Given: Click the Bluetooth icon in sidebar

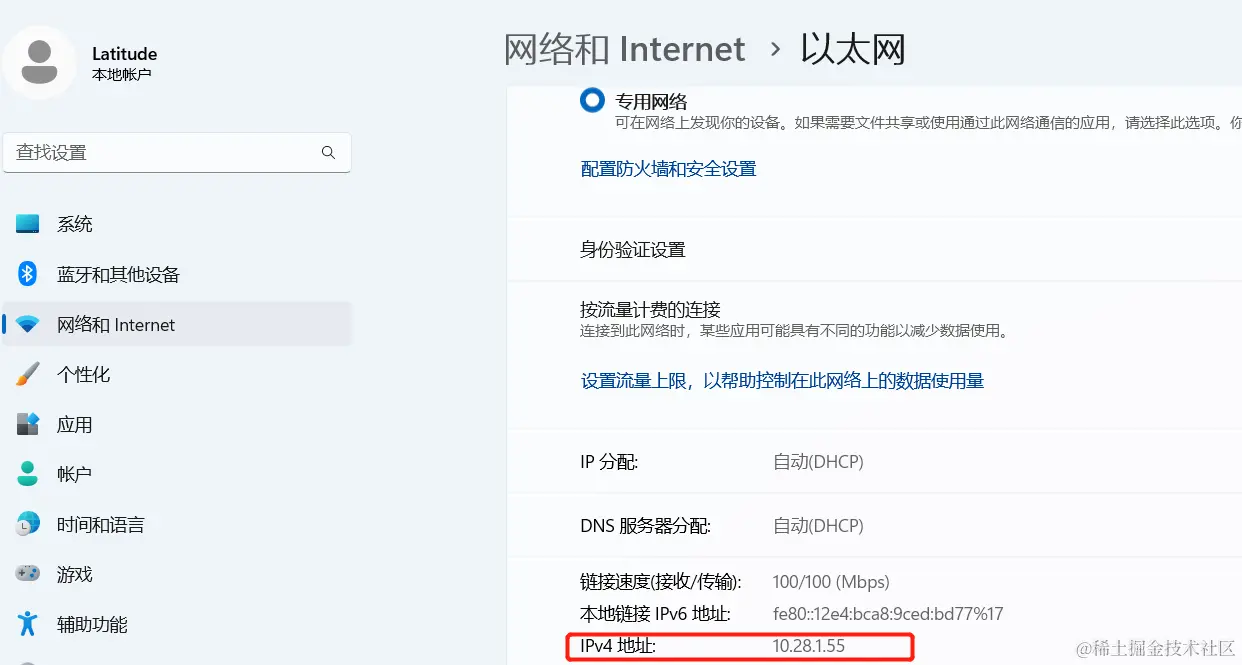Looking at the screenshot, I should pos(28,274).
